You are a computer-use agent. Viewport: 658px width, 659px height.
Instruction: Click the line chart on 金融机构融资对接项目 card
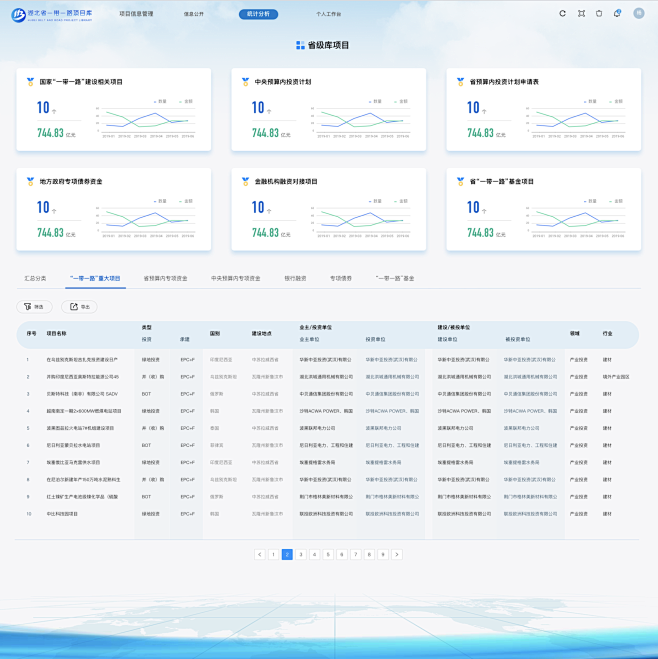pyautogui.click(x=361, y=222)
